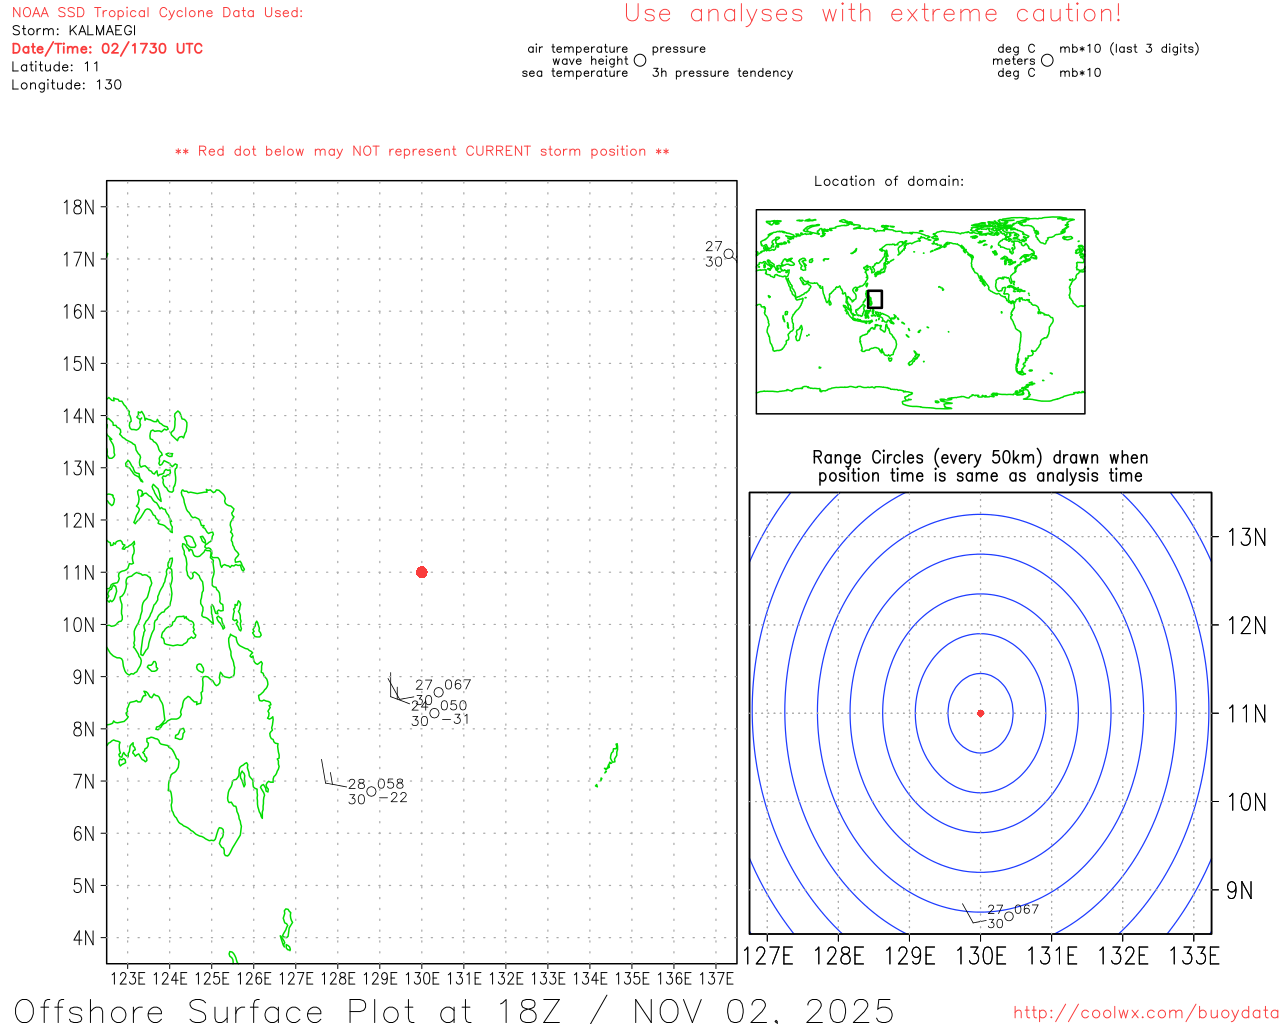Screen dimensions: 1280x1024
Task: Click the red storm position dot on main map
Action: coord(421,572)
